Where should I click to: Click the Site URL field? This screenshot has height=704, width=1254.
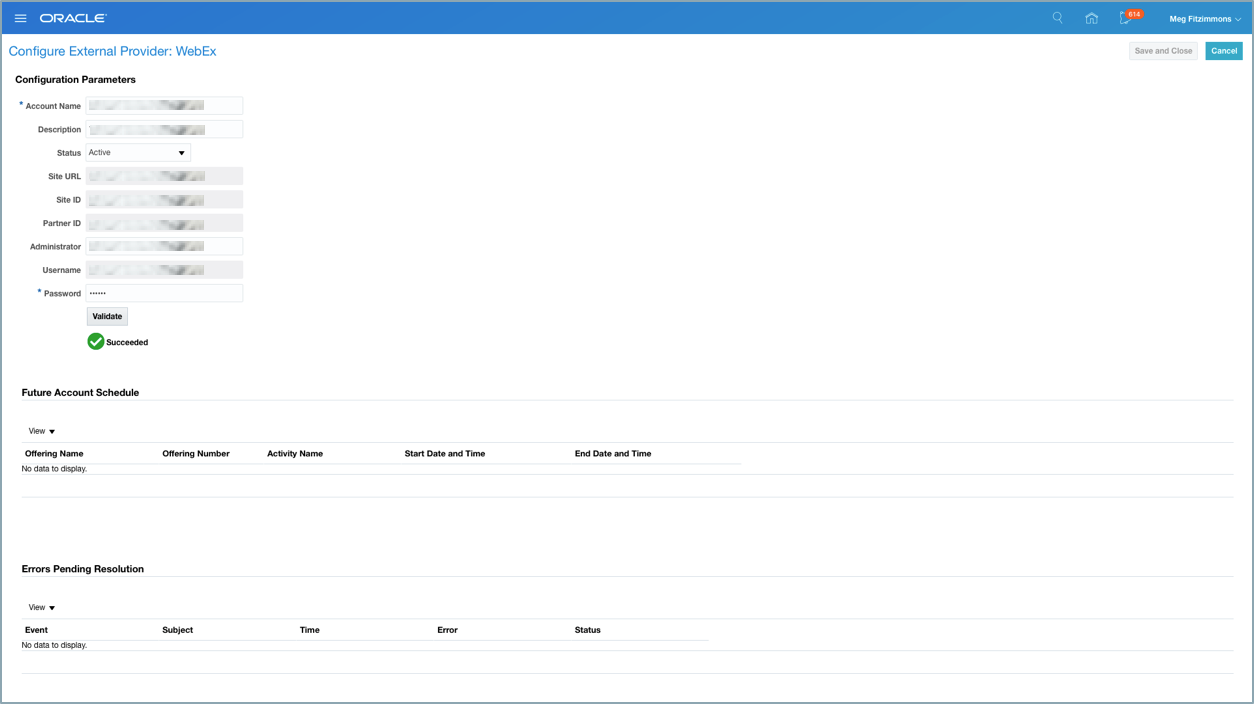164,176
